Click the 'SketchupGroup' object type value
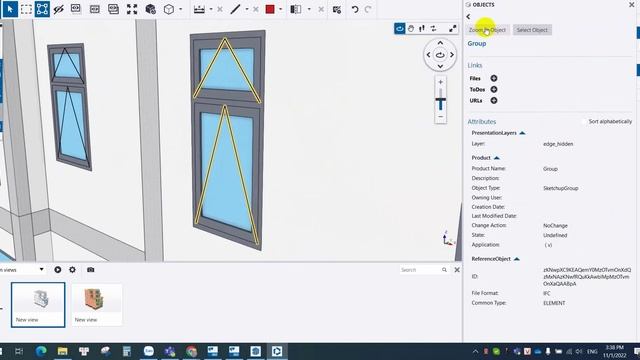This screenshot has height=360, width=640. pos(560,188)
